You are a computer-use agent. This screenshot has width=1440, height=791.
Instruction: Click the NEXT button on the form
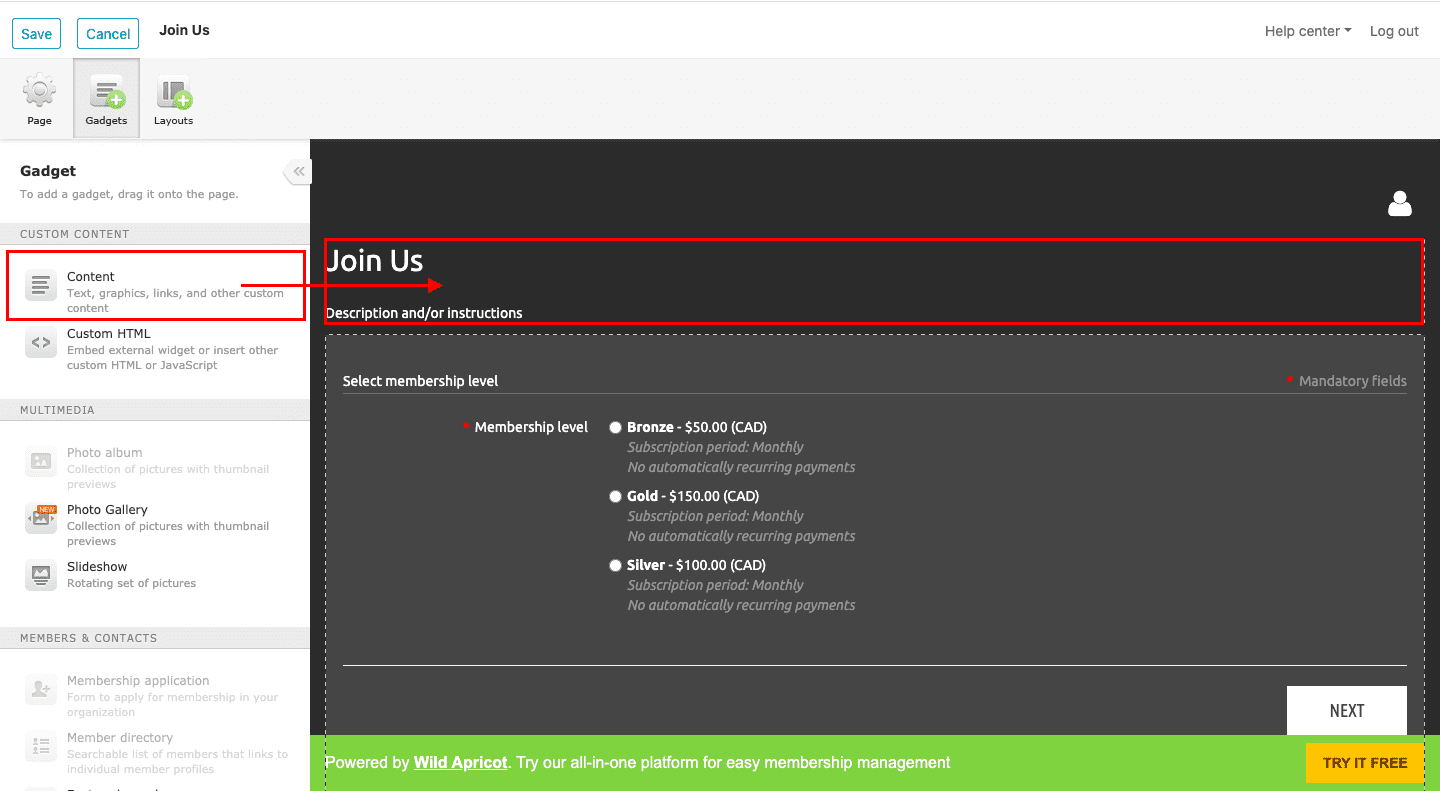pyautogui.click(x=1346, y=710)
